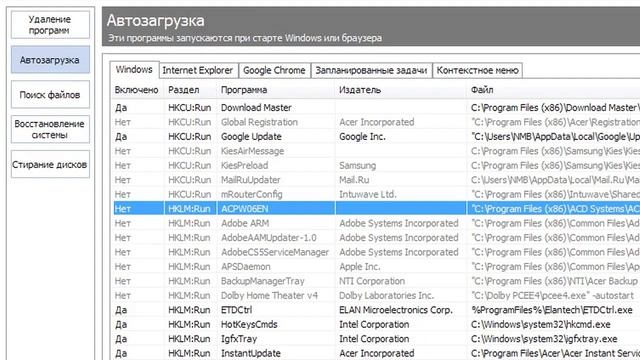Click the pcee4.exe -autostart path cell

pyautogui.click(x=553, y=296)
